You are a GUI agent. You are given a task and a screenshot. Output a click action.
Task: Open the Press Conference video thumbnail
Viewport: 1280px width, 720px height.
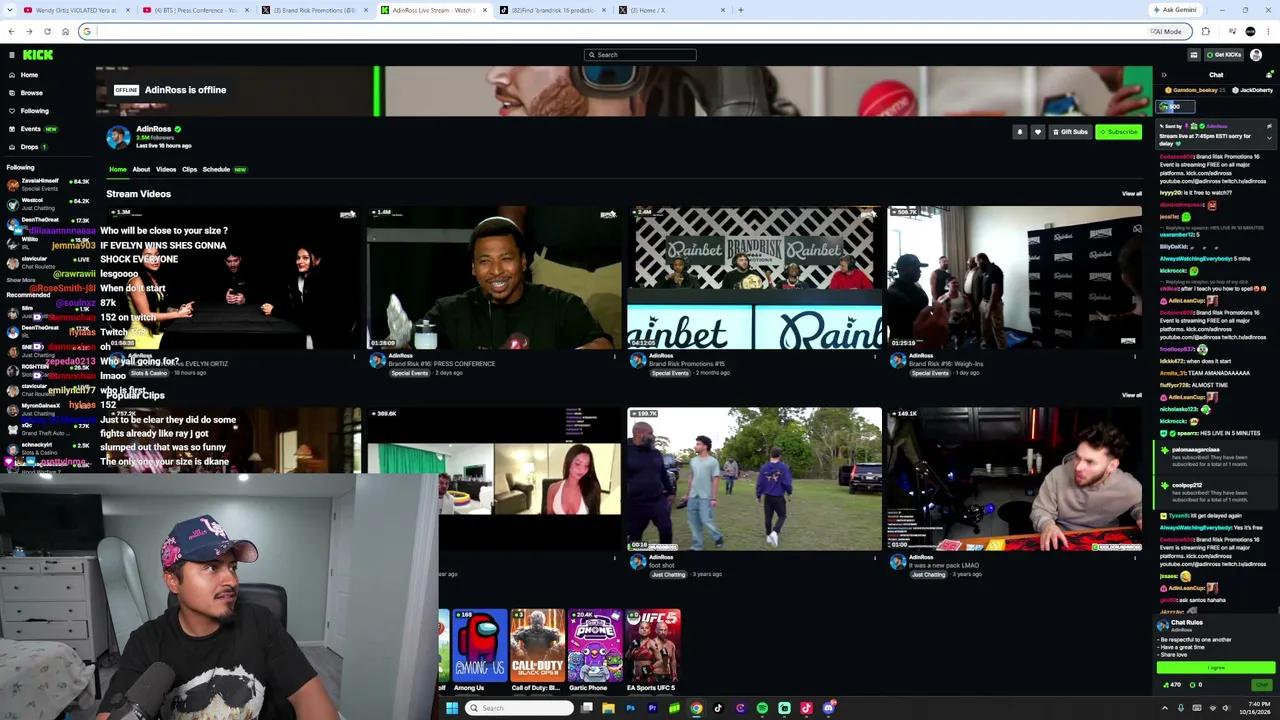[493, 277]
